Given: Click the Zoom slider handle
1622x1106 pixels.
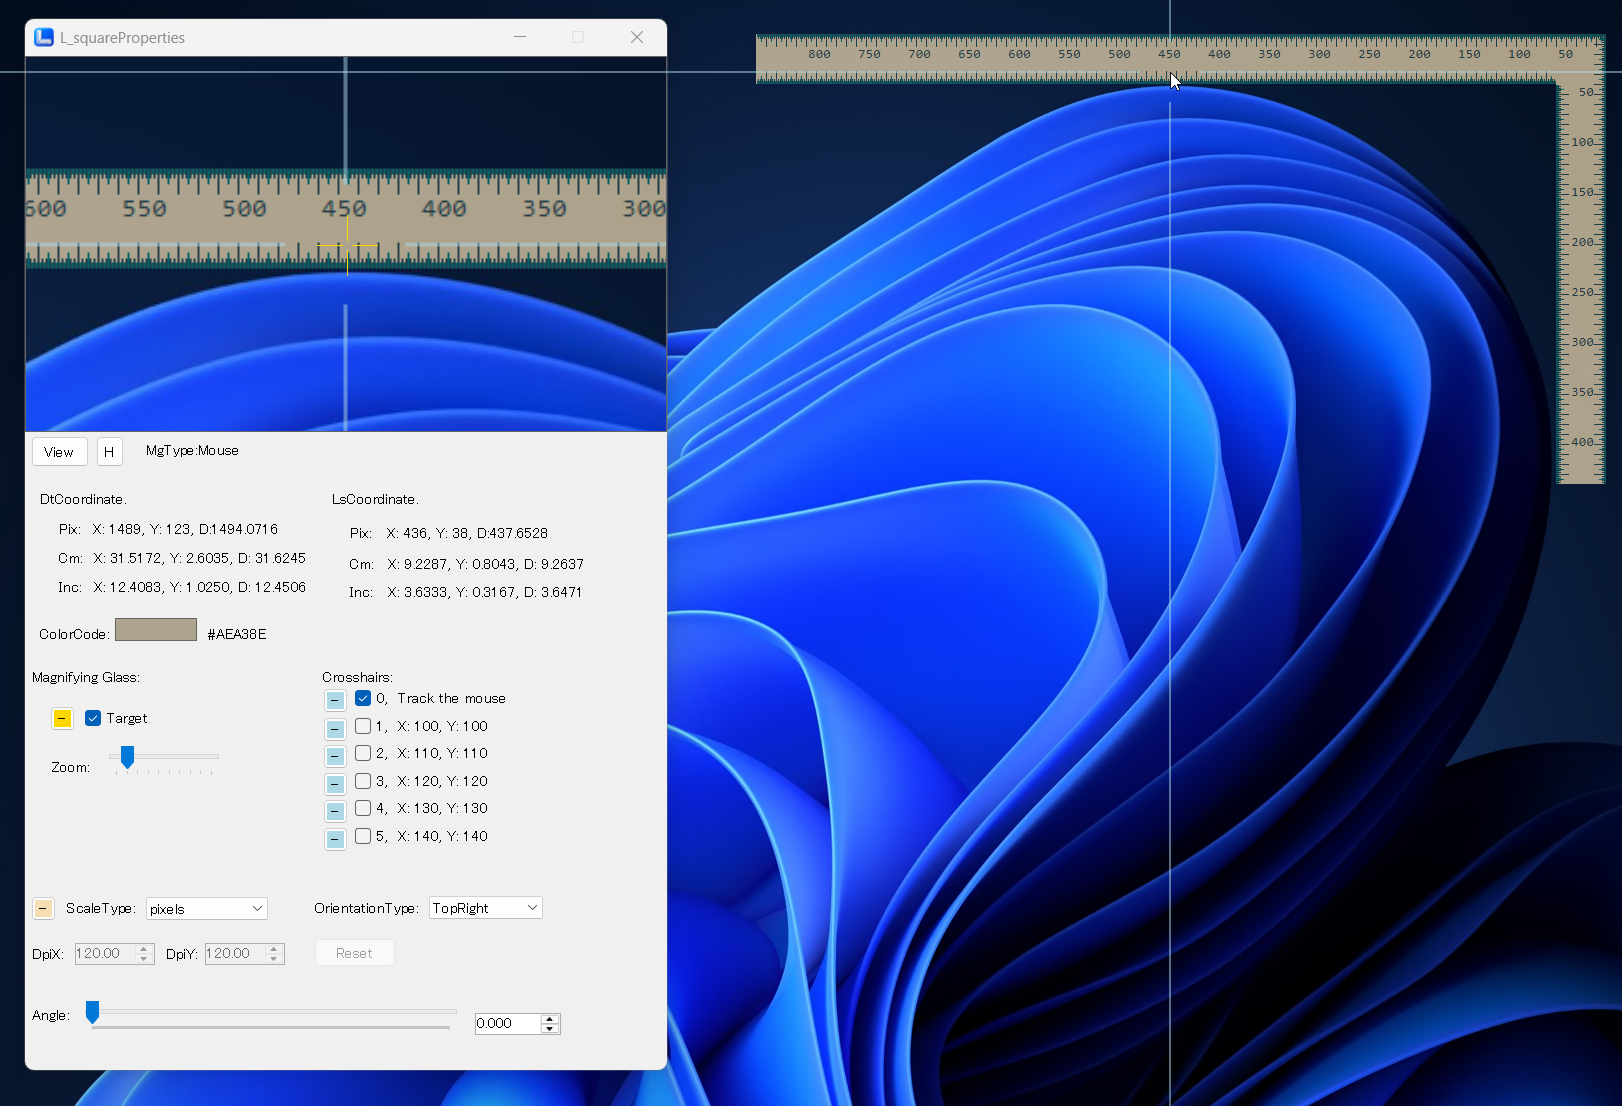Looking at the screenshot, I should click(127, 757).
